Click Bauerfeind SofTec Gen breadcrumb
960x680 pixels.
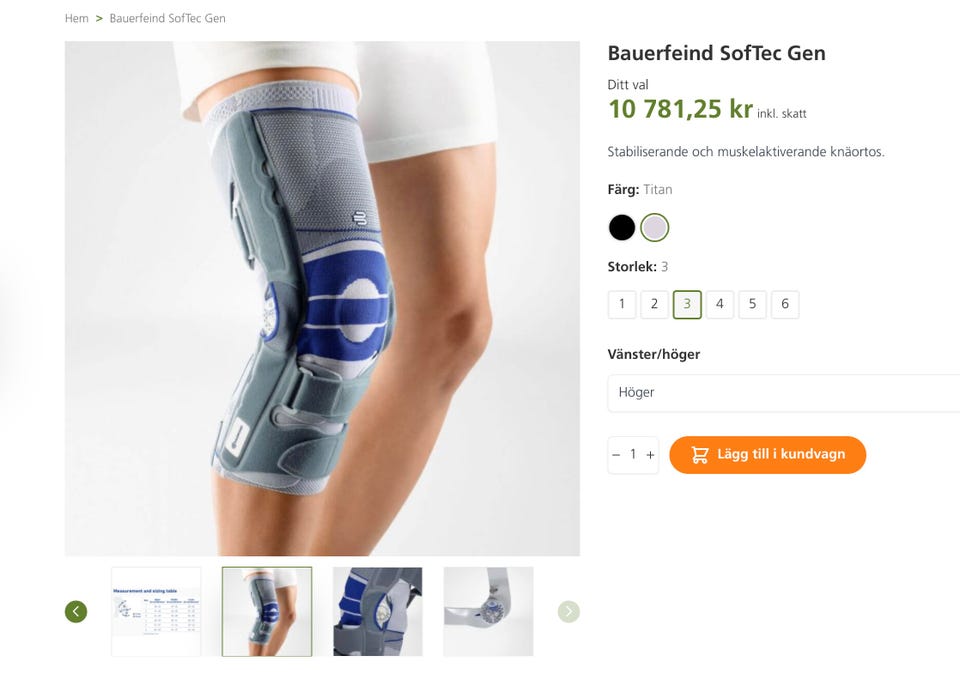167,18
